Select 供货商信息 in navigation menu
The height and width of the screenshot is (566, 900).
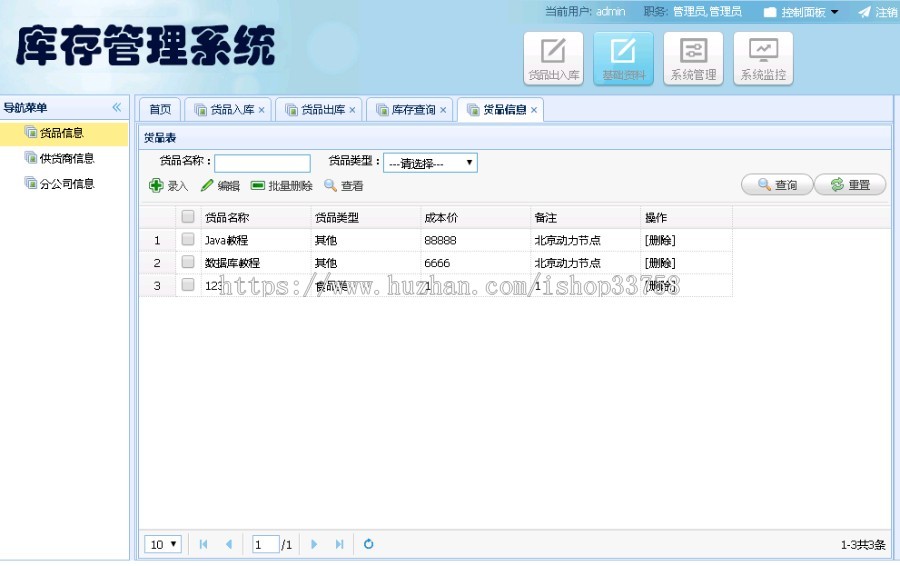pyautogui.click(x=64, y=158)
